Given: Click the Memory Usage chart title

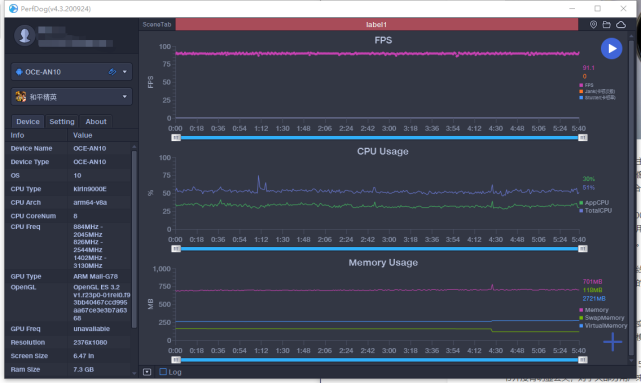Looking at the screenshot, I should (x=383, y=262).
